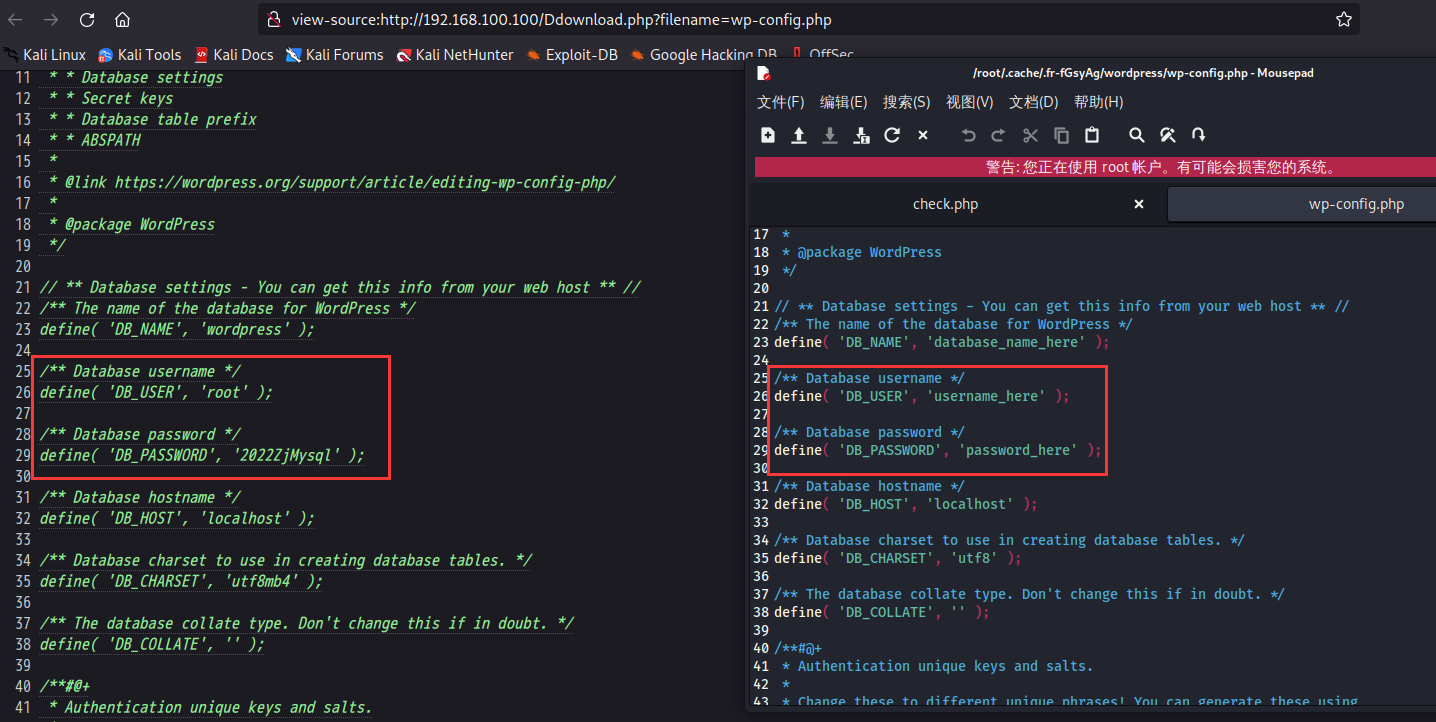Bookmark this page with the star
This screenshot has width=1436, height=722.
coord(1344,19)
